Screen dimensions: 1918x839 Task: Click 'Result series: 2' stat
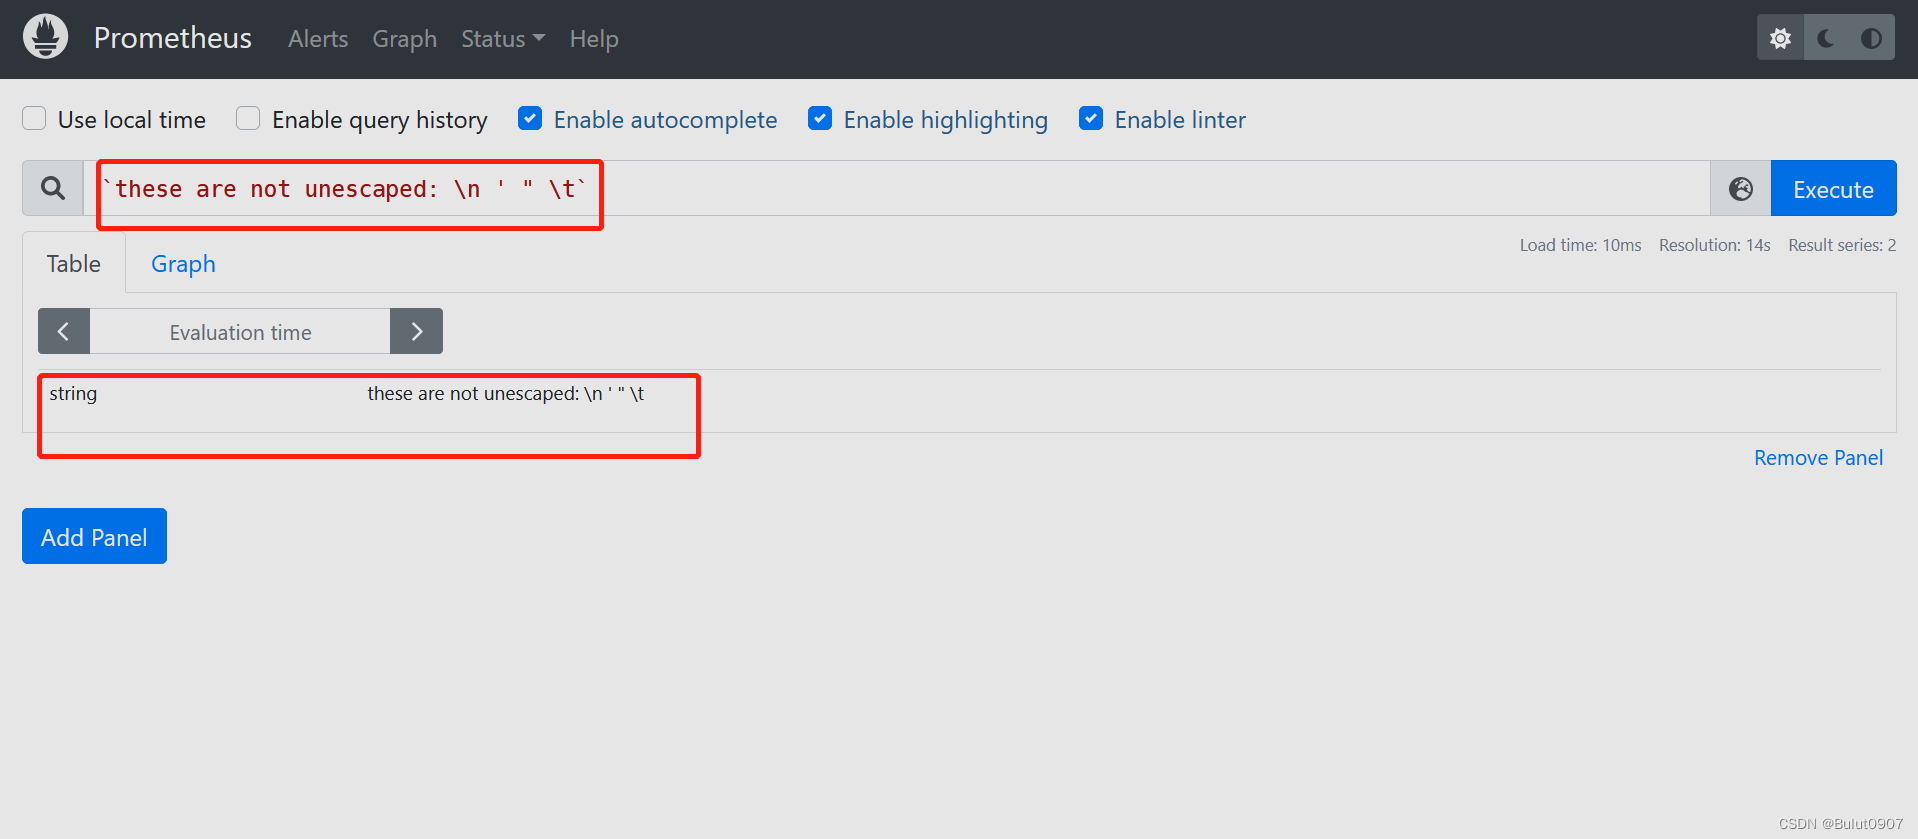(x=1842, y=245)
